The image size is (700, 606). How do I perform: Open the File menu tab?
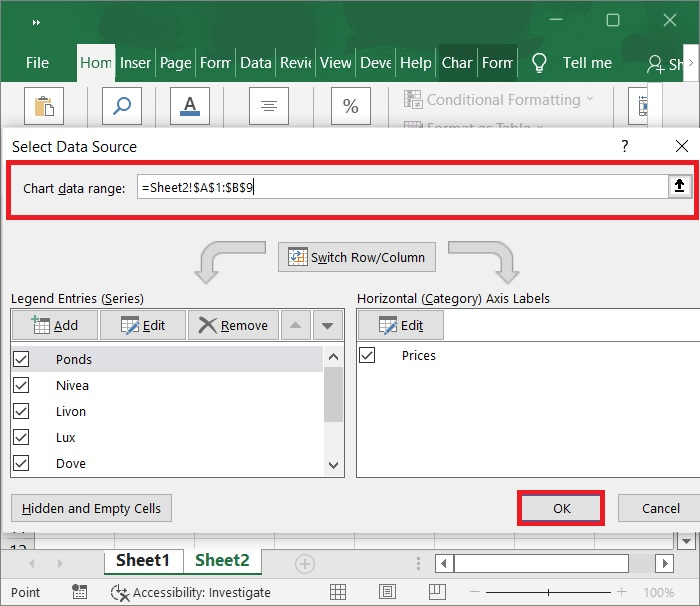(37, 62)
